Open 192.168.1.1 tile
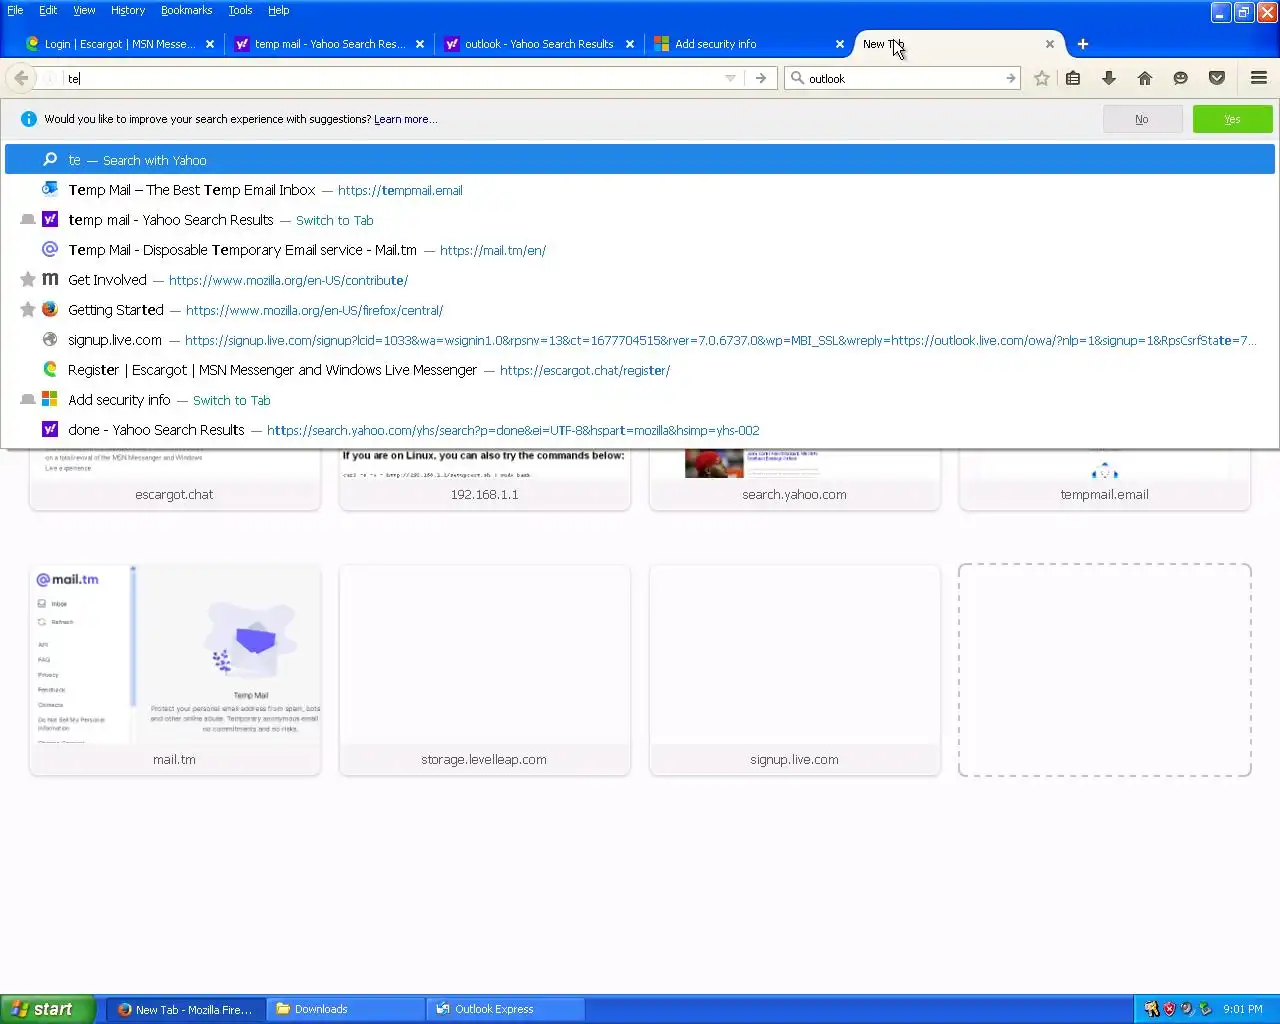1280x1024 pixels. click(x=485, y=480)
